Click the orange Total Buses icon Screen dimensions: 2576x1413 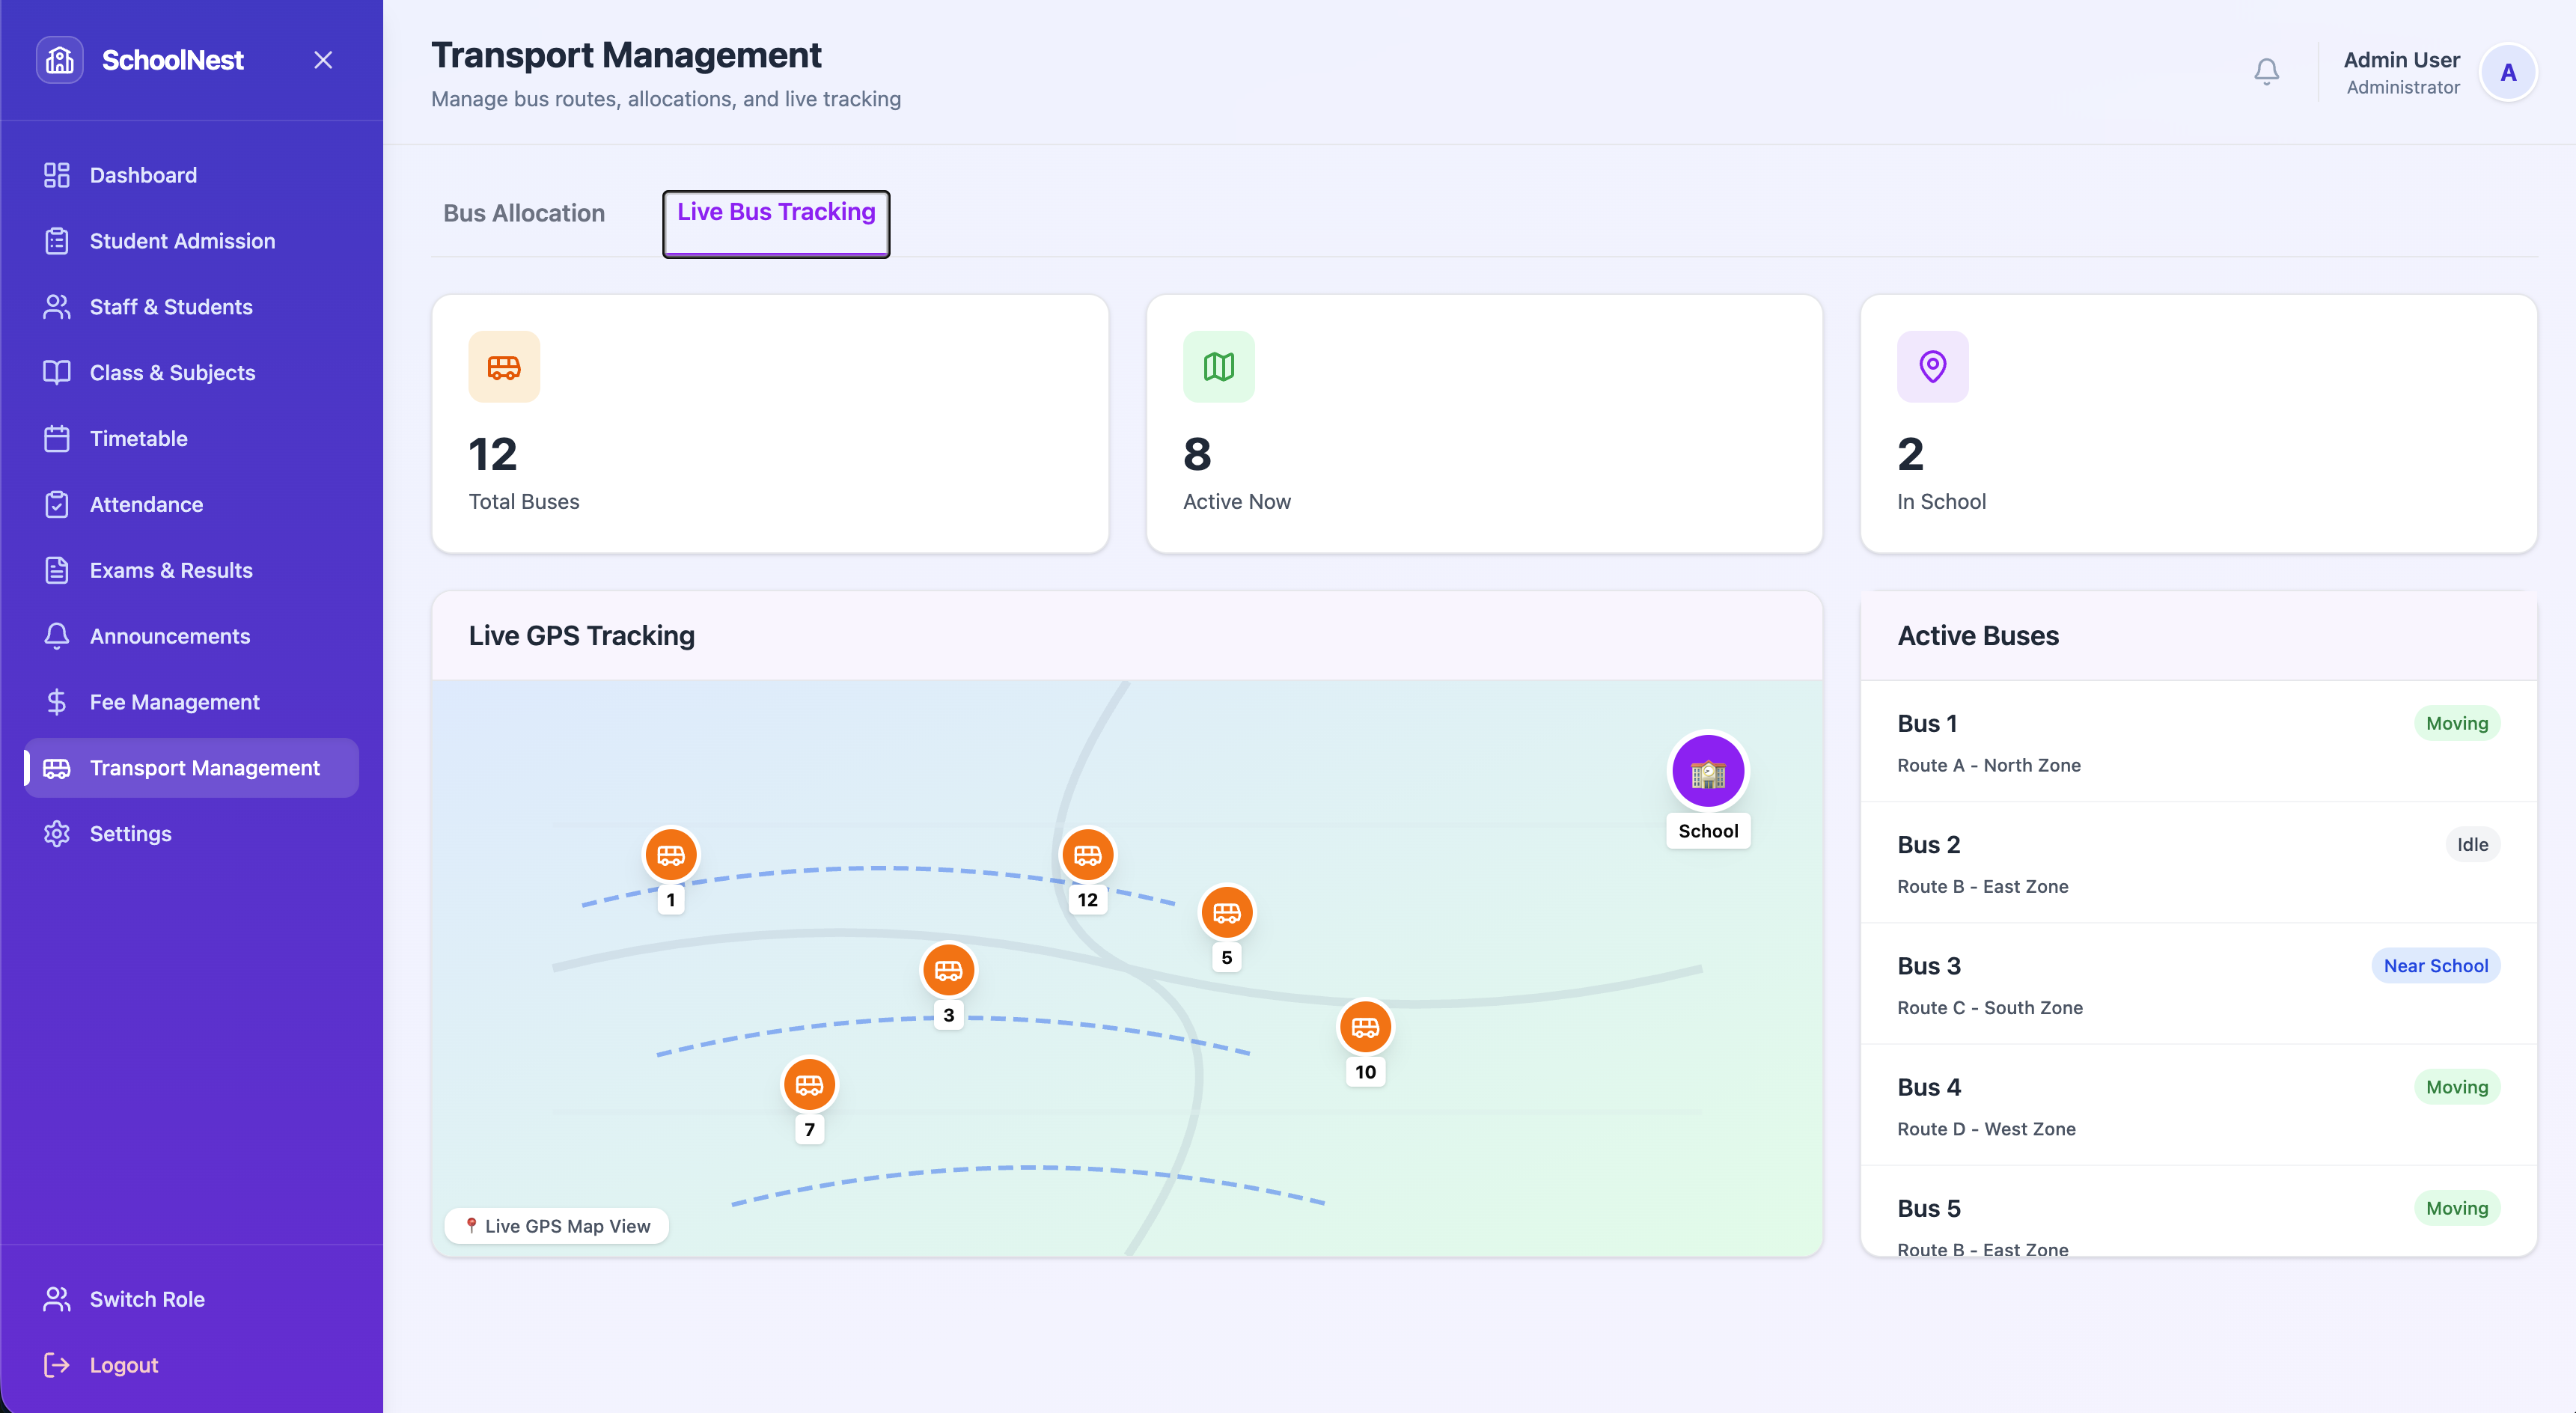tap(504, 367)
